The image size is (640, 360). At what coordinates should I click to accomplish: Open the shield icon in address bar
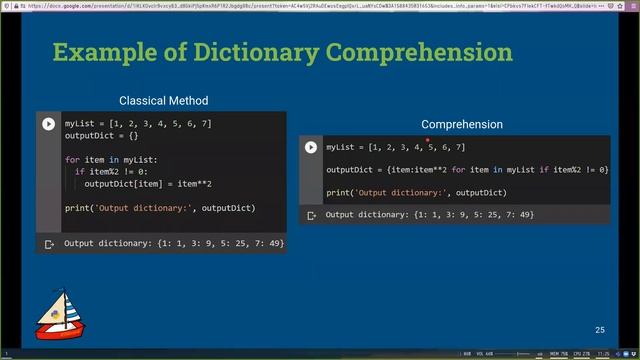tap(611, 6)
